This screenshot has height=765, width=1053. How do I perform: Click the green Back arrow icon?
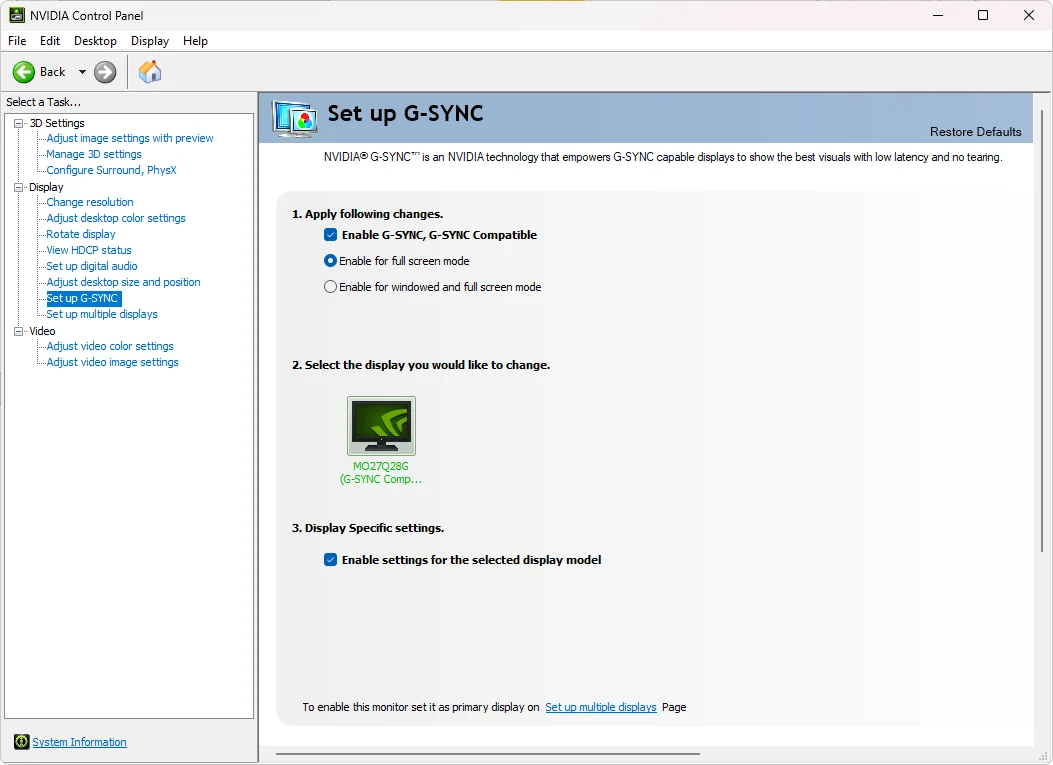click(24, 72)
